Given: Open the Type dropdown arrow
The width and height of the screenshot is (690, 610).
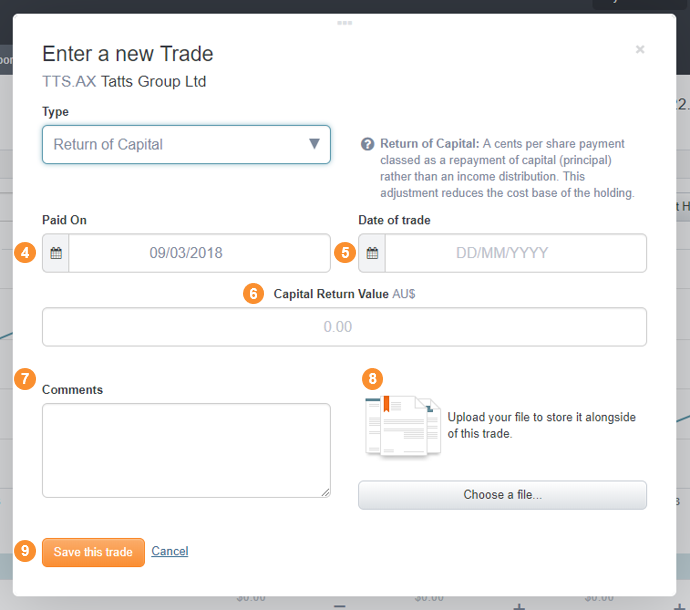Looking at the screenshot, I should 314,144.
